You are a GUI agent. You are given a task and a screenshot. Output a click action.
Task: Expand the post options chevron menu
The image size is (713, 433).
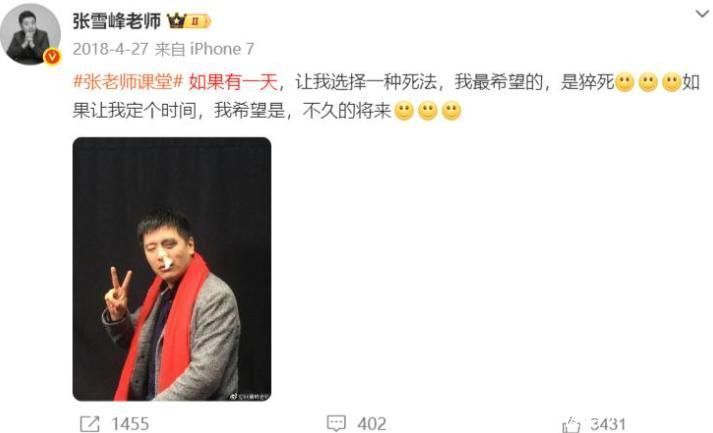pyautogui.click(x=702, y=14)
